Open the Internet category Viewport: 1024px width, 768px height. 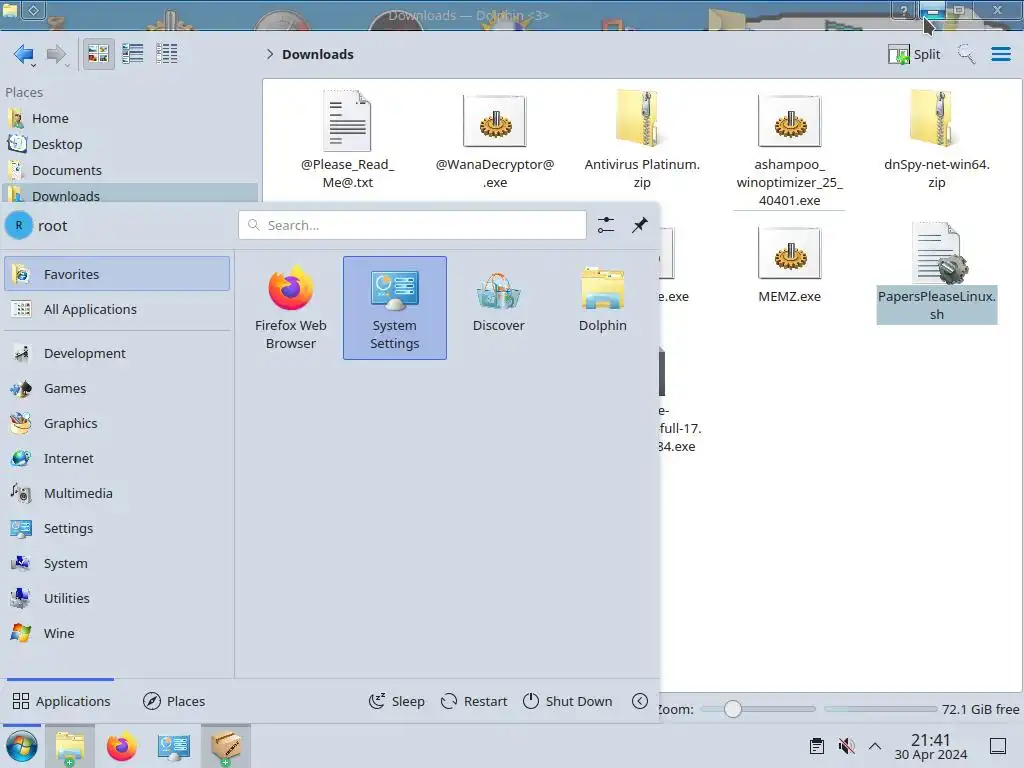(x=117, y=458)
